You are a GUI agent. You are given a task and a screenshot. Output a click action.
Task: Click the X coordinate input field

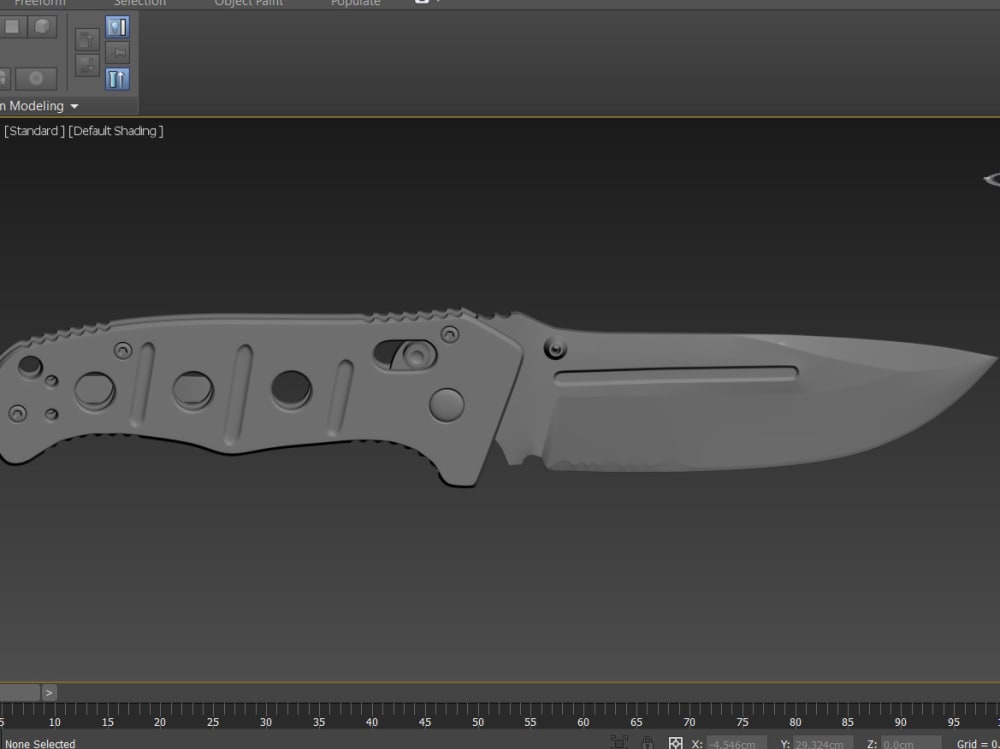(x=736, y=744)
